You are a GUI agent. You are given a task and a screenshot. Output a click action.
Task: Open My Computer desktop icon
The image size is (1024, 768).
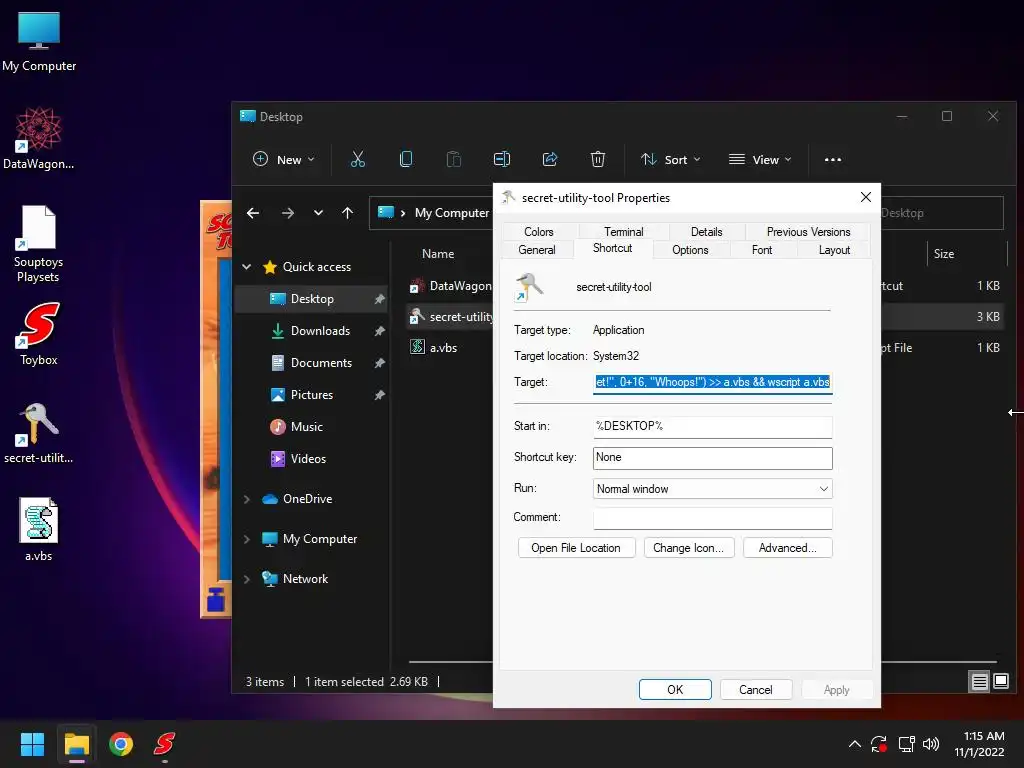pos(39,41)
